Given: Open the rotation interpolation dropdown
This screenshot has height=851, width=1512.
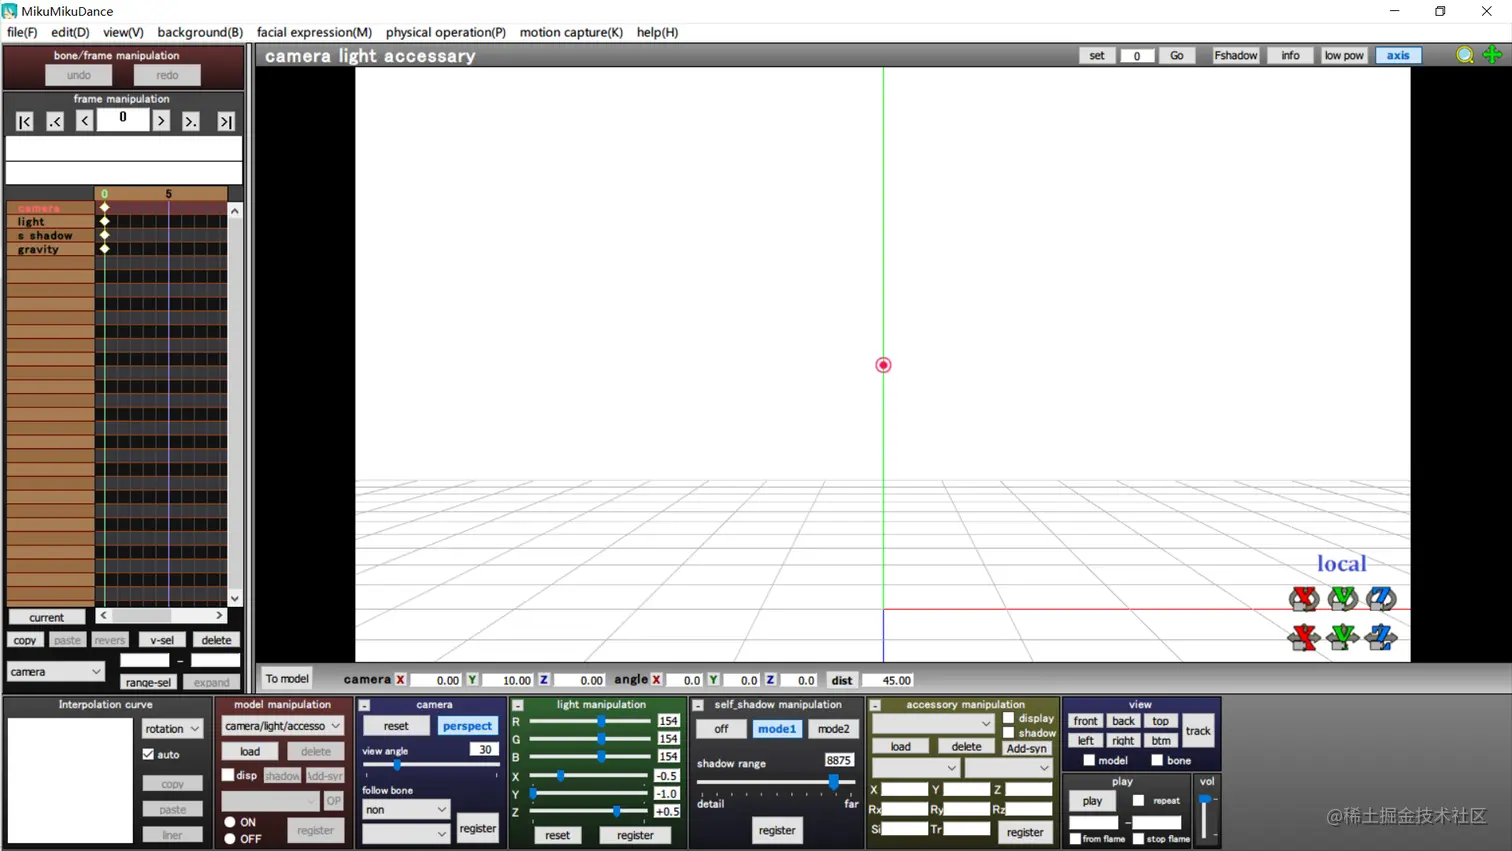Looking at the screenshot, I should 172,729.
